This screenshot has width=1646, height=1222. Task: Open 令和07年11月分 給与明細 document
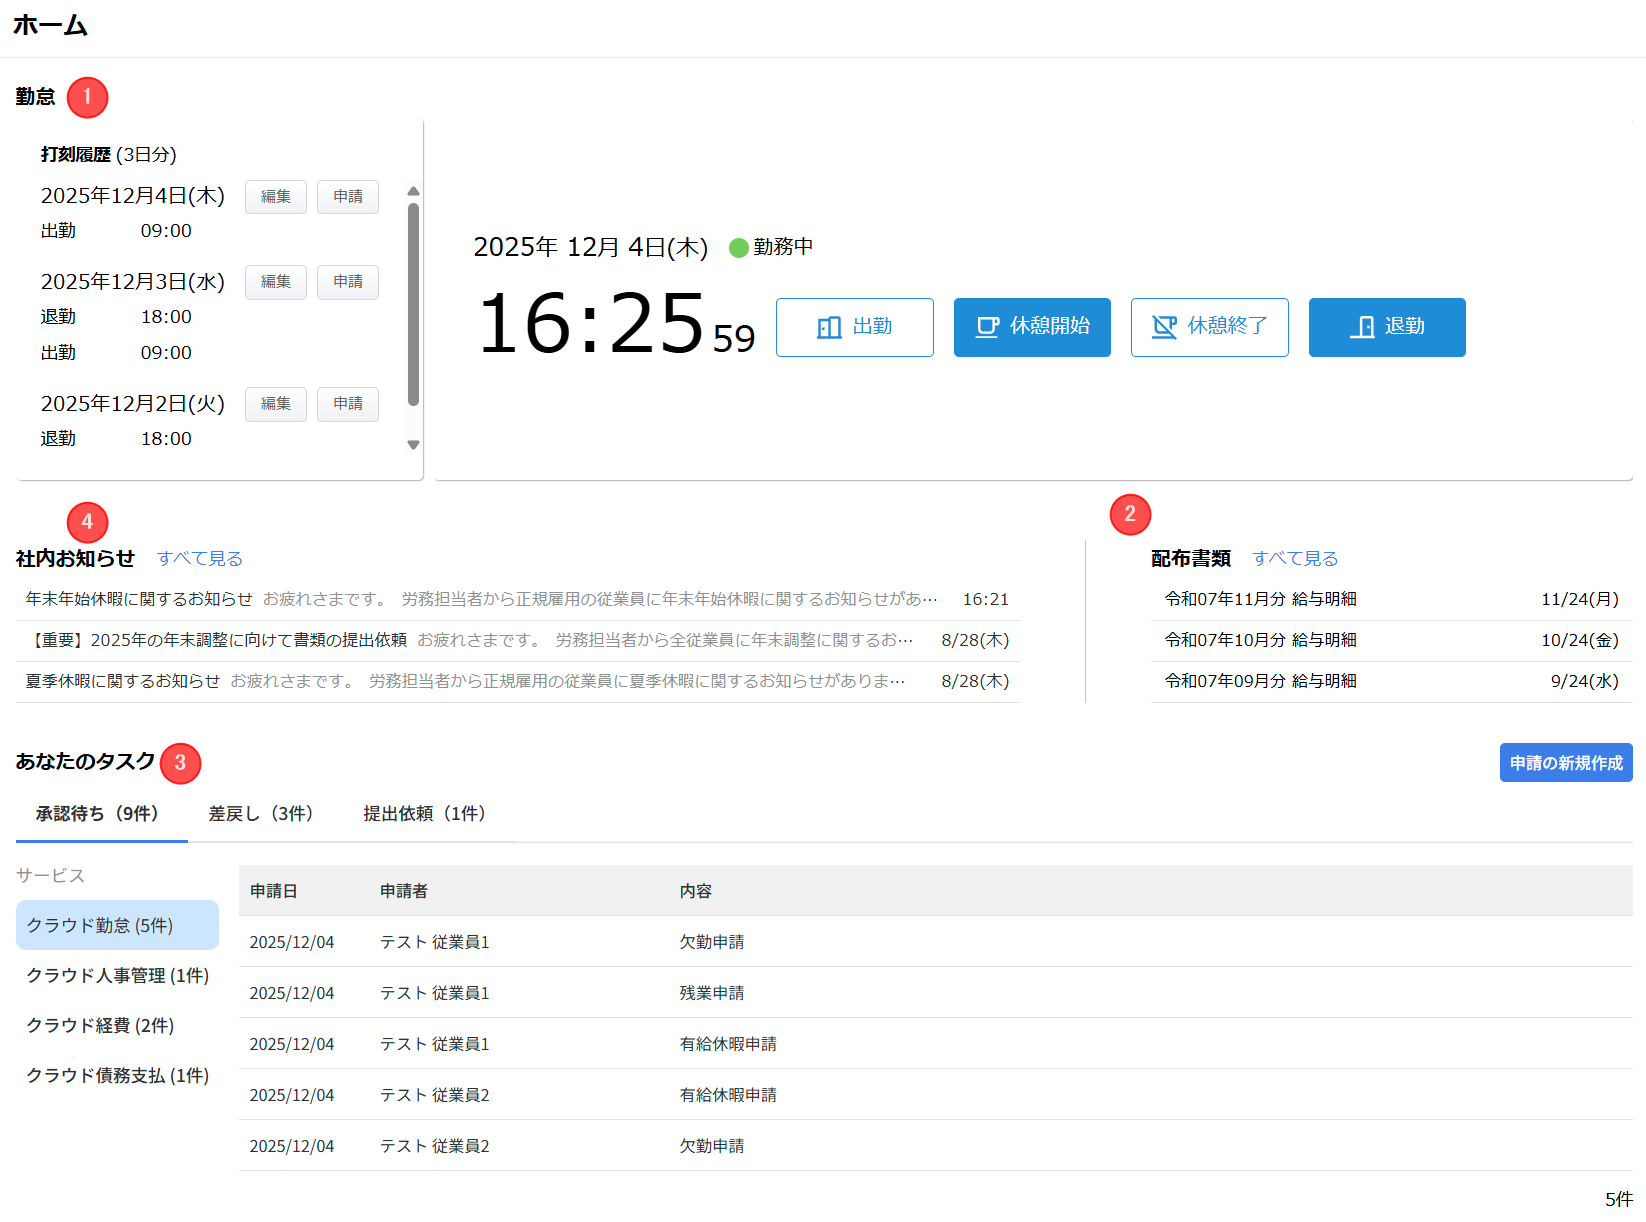(1260, 599)
